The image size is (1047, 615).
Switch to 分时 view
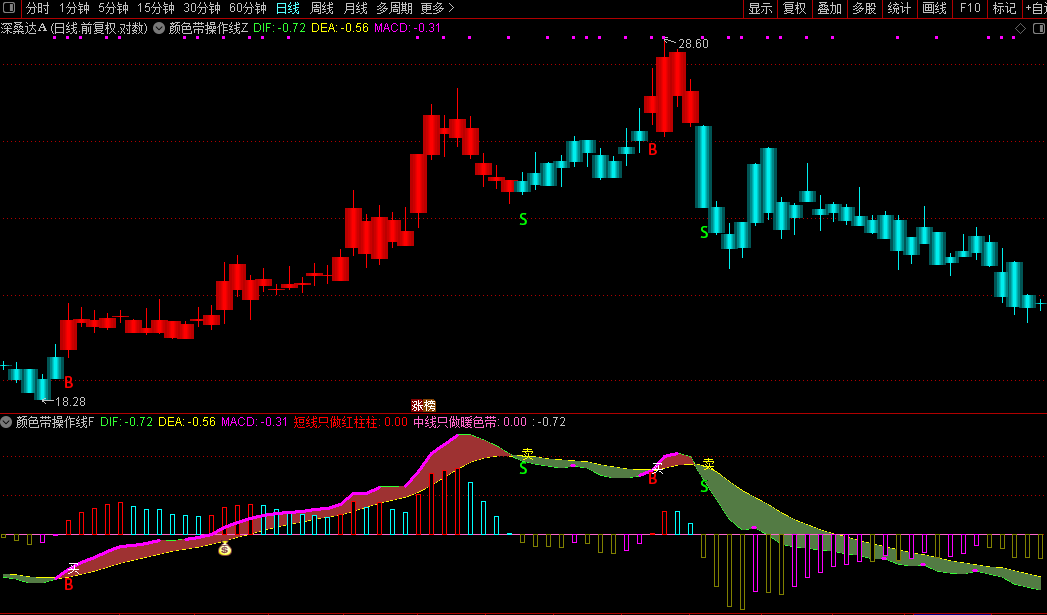[x=37, y=8]
